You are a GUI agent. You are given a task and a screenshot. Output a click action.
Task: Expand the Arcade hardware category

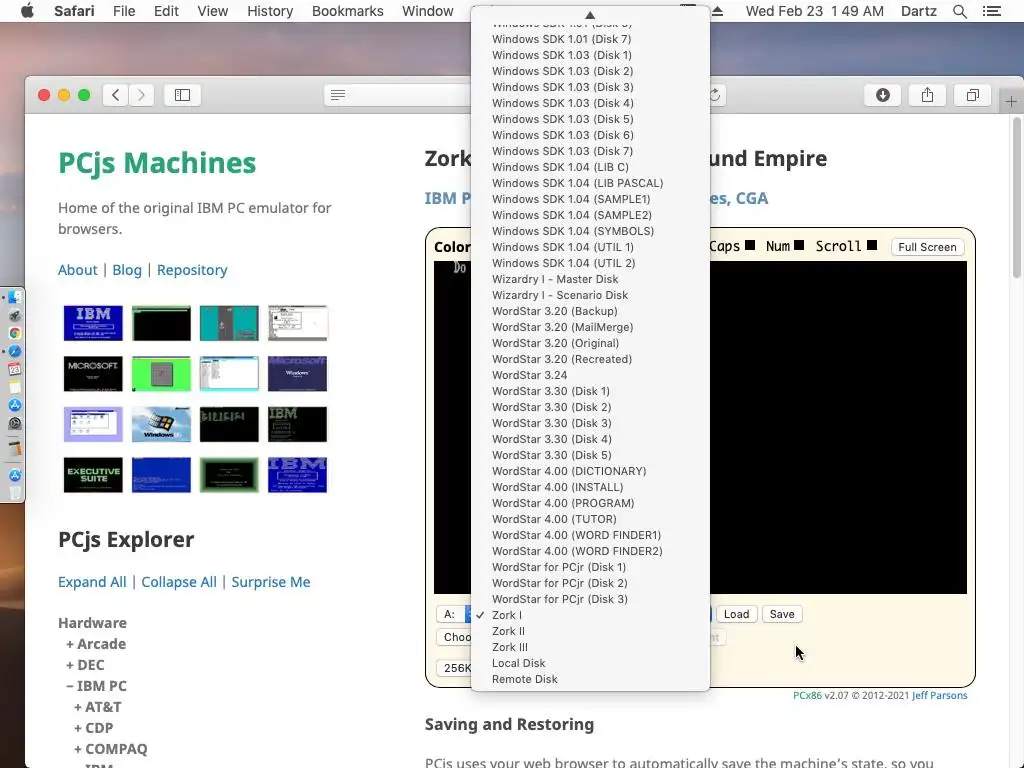(96, 644)
